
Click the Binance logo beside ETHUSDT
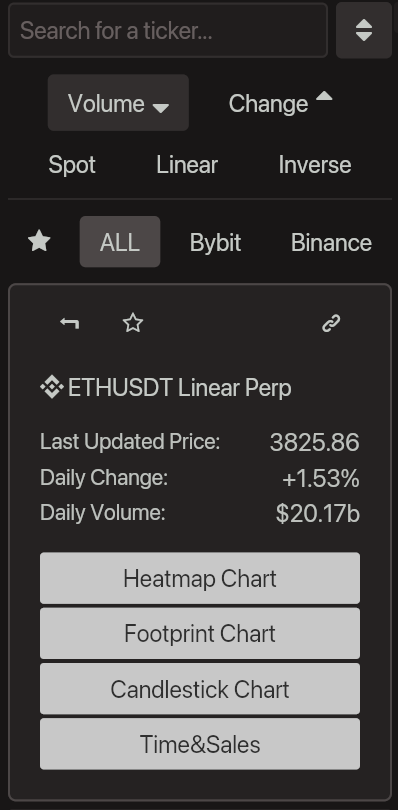52,387
